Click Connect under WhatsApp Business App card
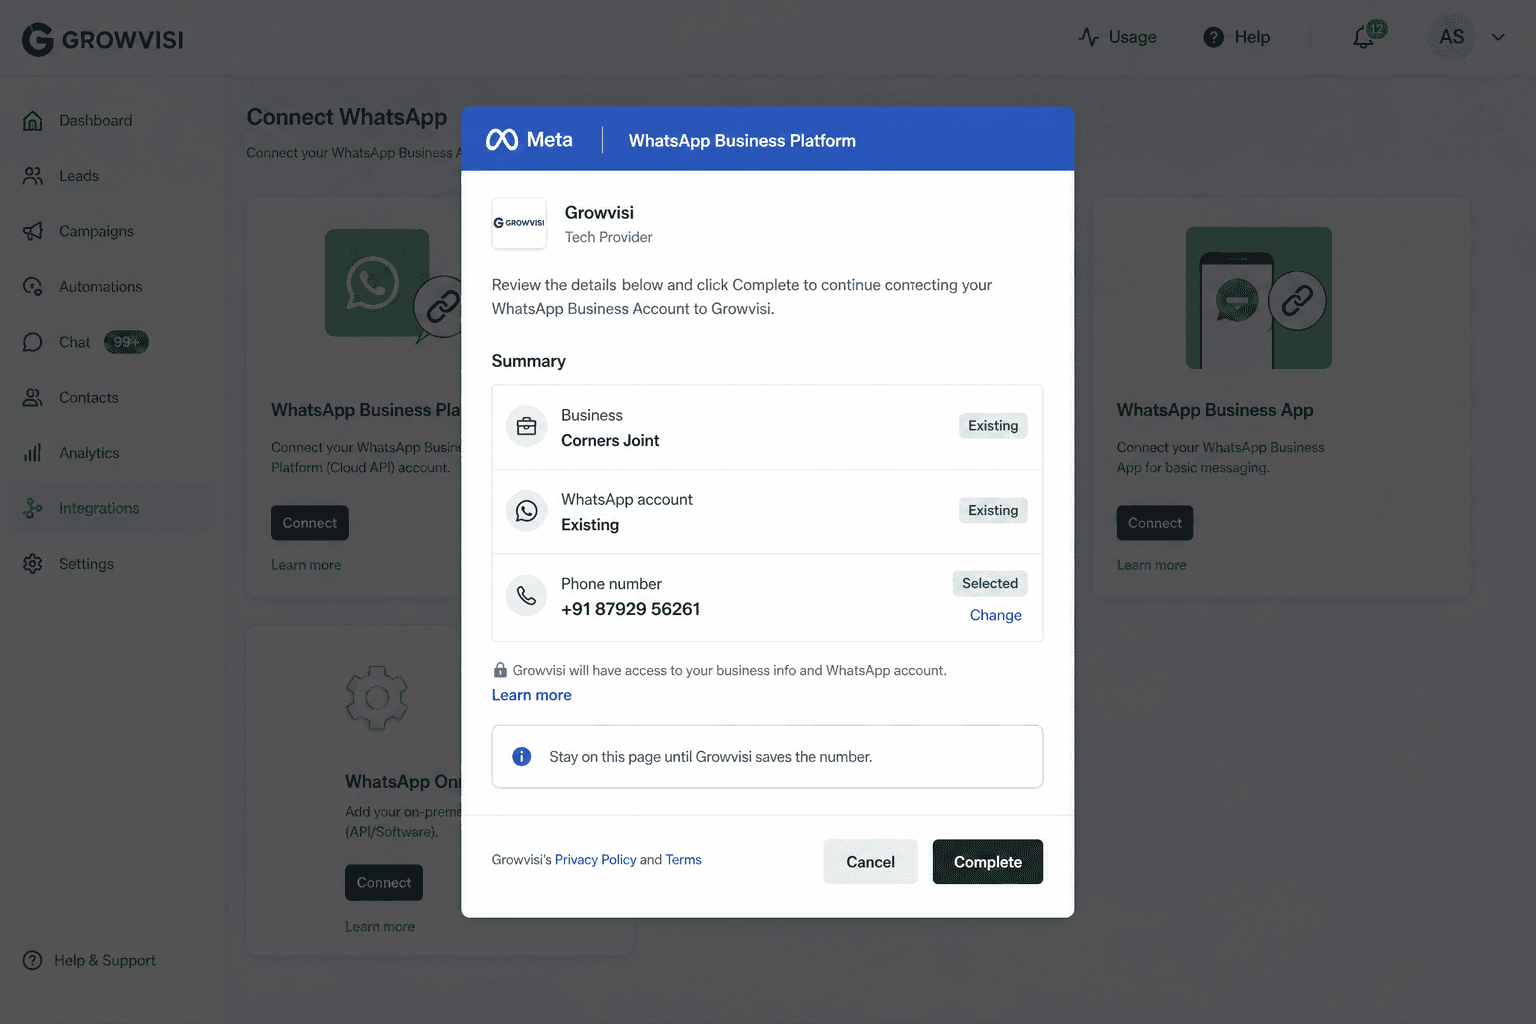1536x1024 pixels. (1155, 523)
